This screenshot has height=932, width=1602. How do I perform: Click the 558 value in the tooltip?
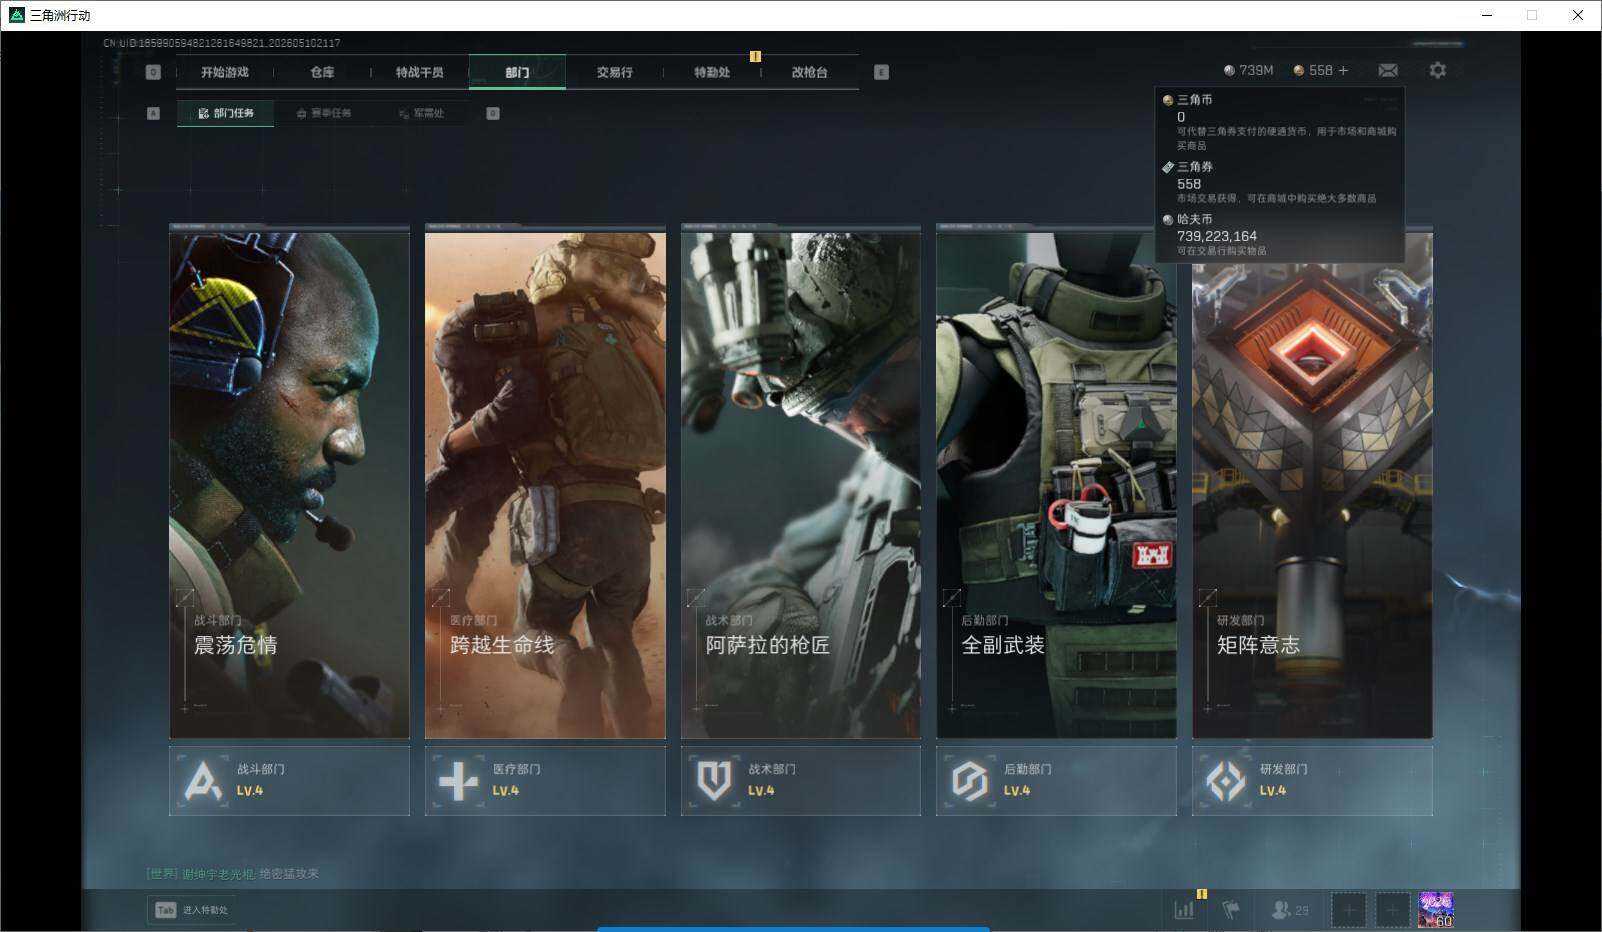[x=1189, y=184]
